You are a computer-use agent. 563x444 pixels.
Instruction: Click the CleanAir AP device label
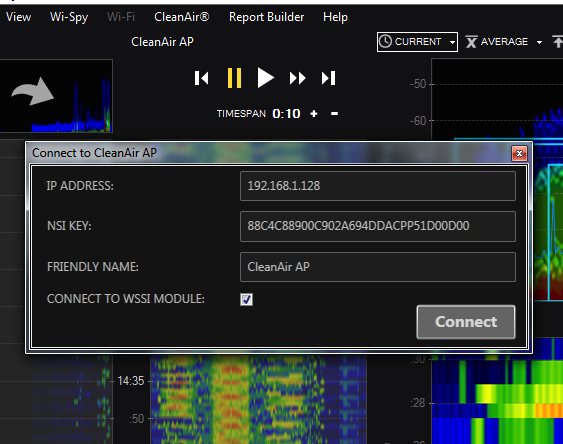coord(162,42)
